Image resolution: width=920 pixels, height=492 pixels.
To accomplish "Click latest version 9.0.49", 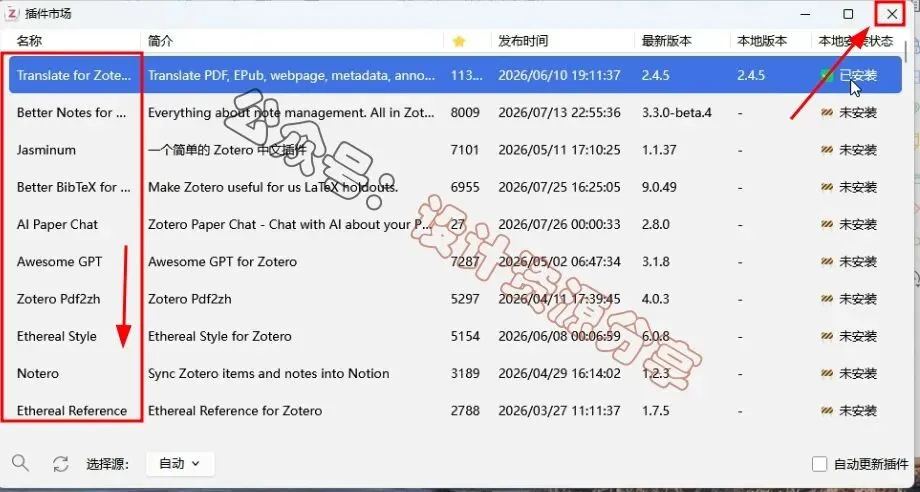I will click(659, 187).
